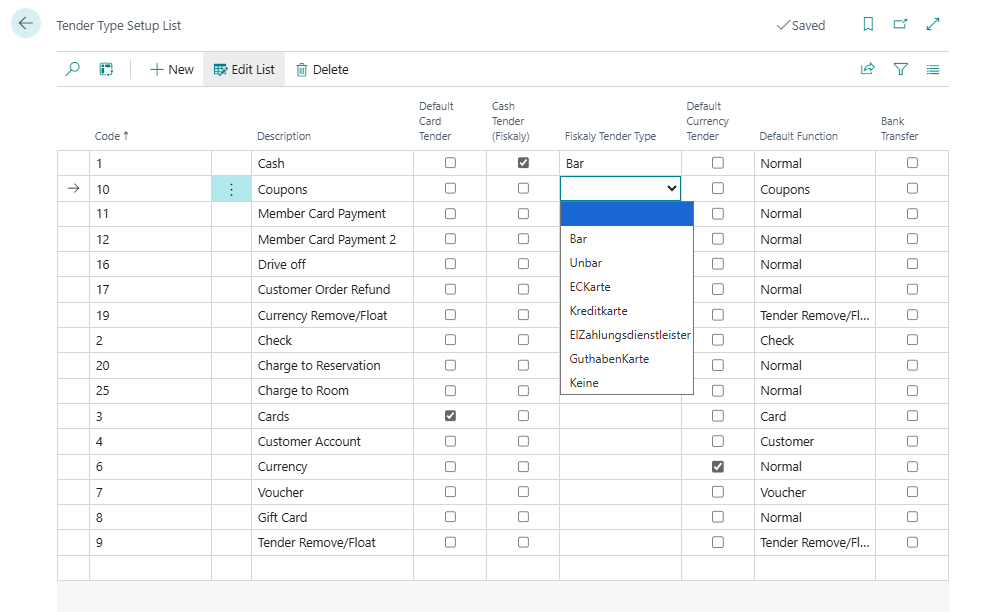Click the expand page diagonal arrows icon
The height and width of the screenshot is (612, 1000).
(x=933, y=25)
